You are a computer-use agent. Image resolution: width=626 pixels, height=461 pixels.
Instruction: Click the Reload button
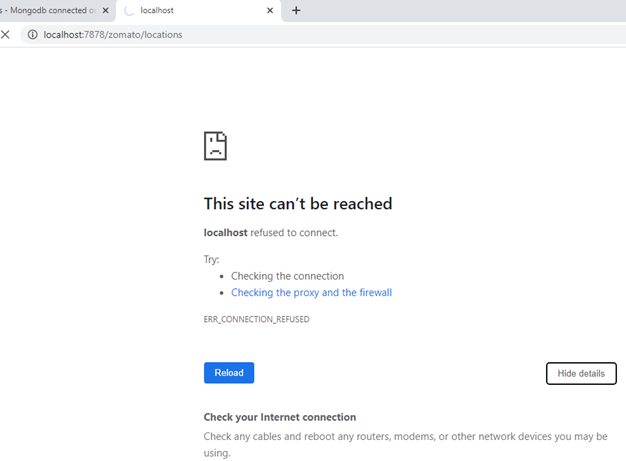click(229, 373)
